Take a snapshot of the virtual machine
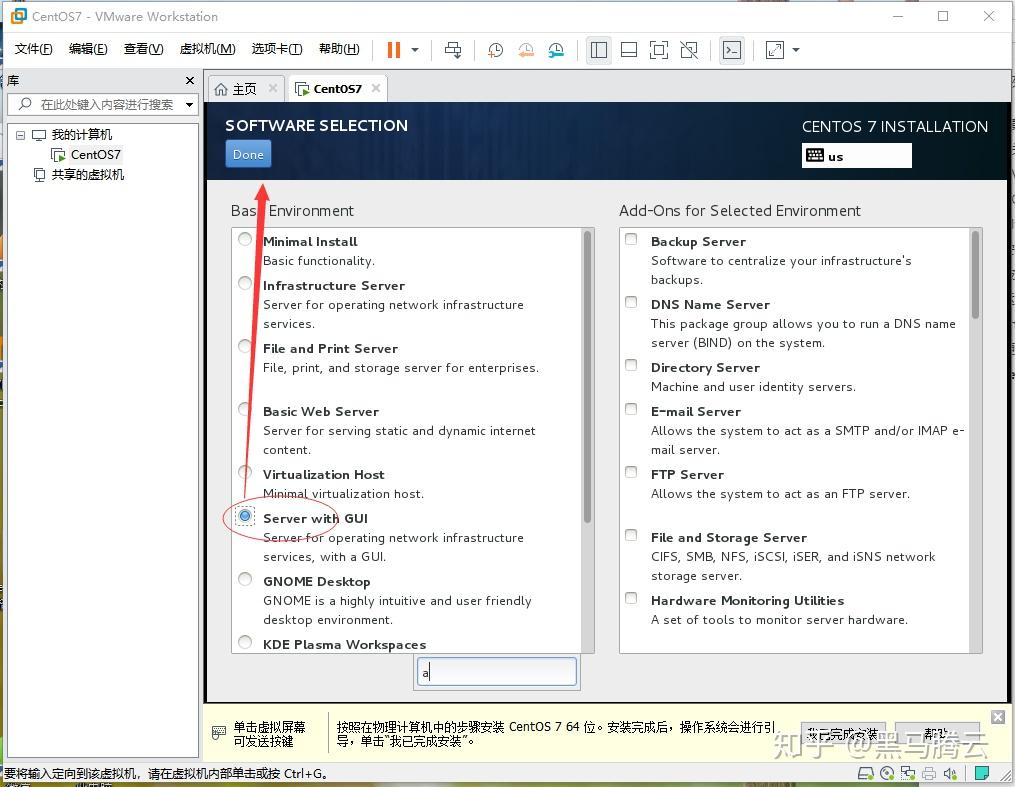Image resolution: width=1015 pixels, height=787 pixels. pos(495,49)
